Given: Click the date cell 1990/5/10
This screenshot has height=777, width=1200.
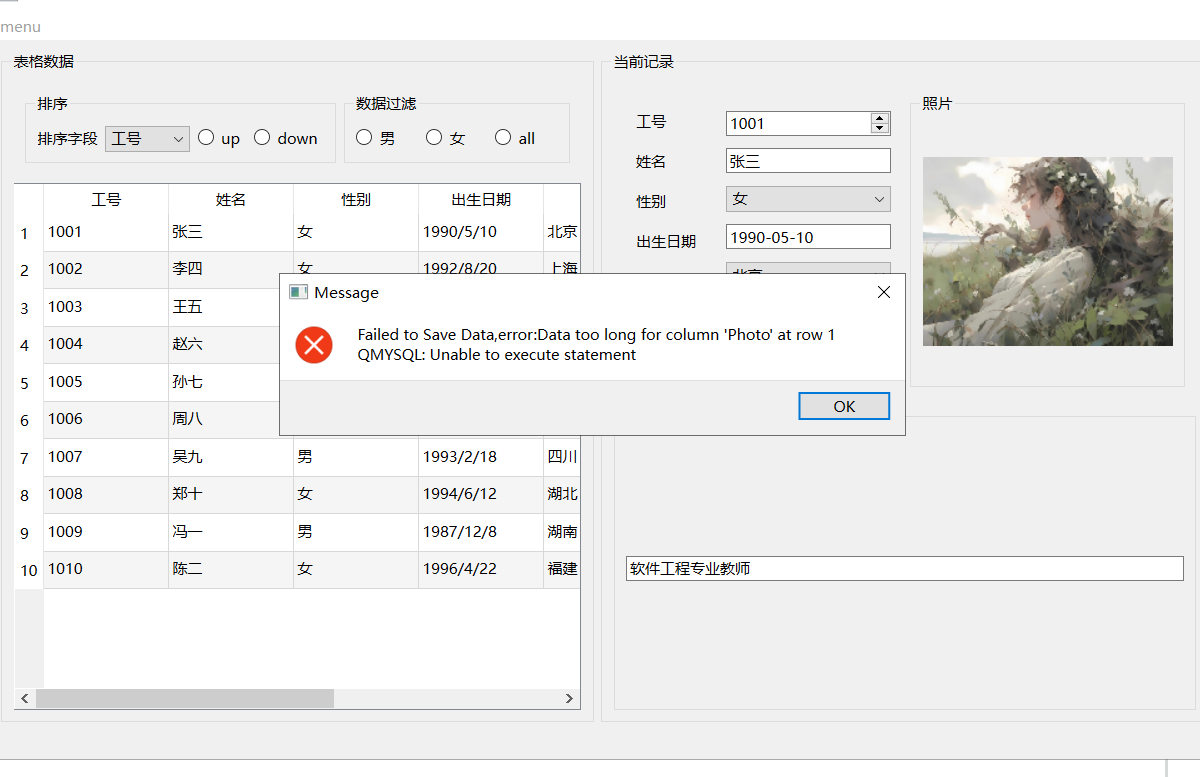Looking at the screenshot, I should click(x=481, y=232).
